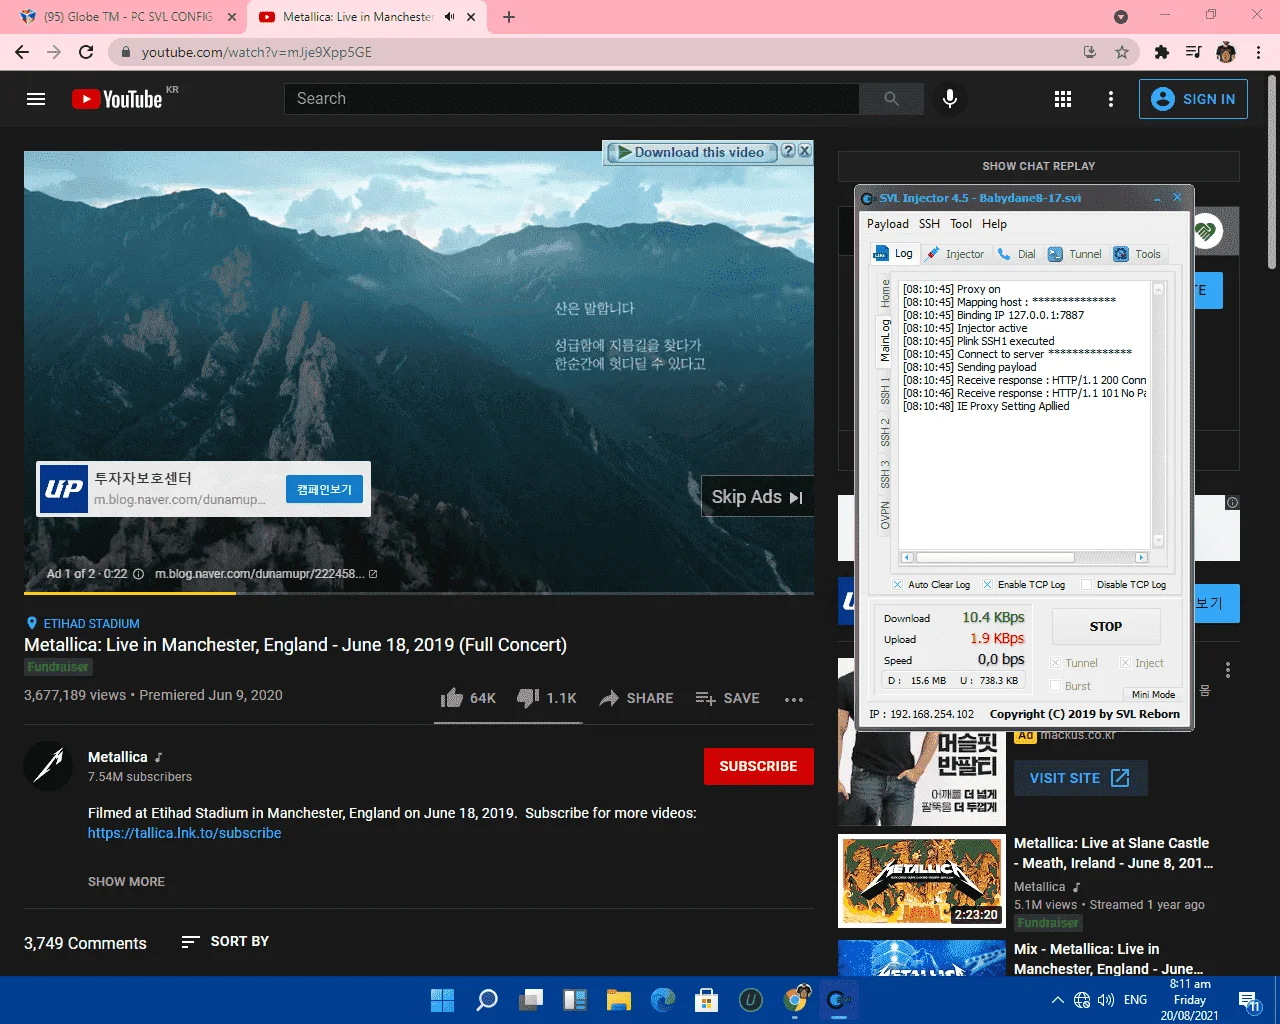Viewport: 1280px width, 1024px height.
Task: Select OVPN vertical log tab
Action: (x=885, y=515)
